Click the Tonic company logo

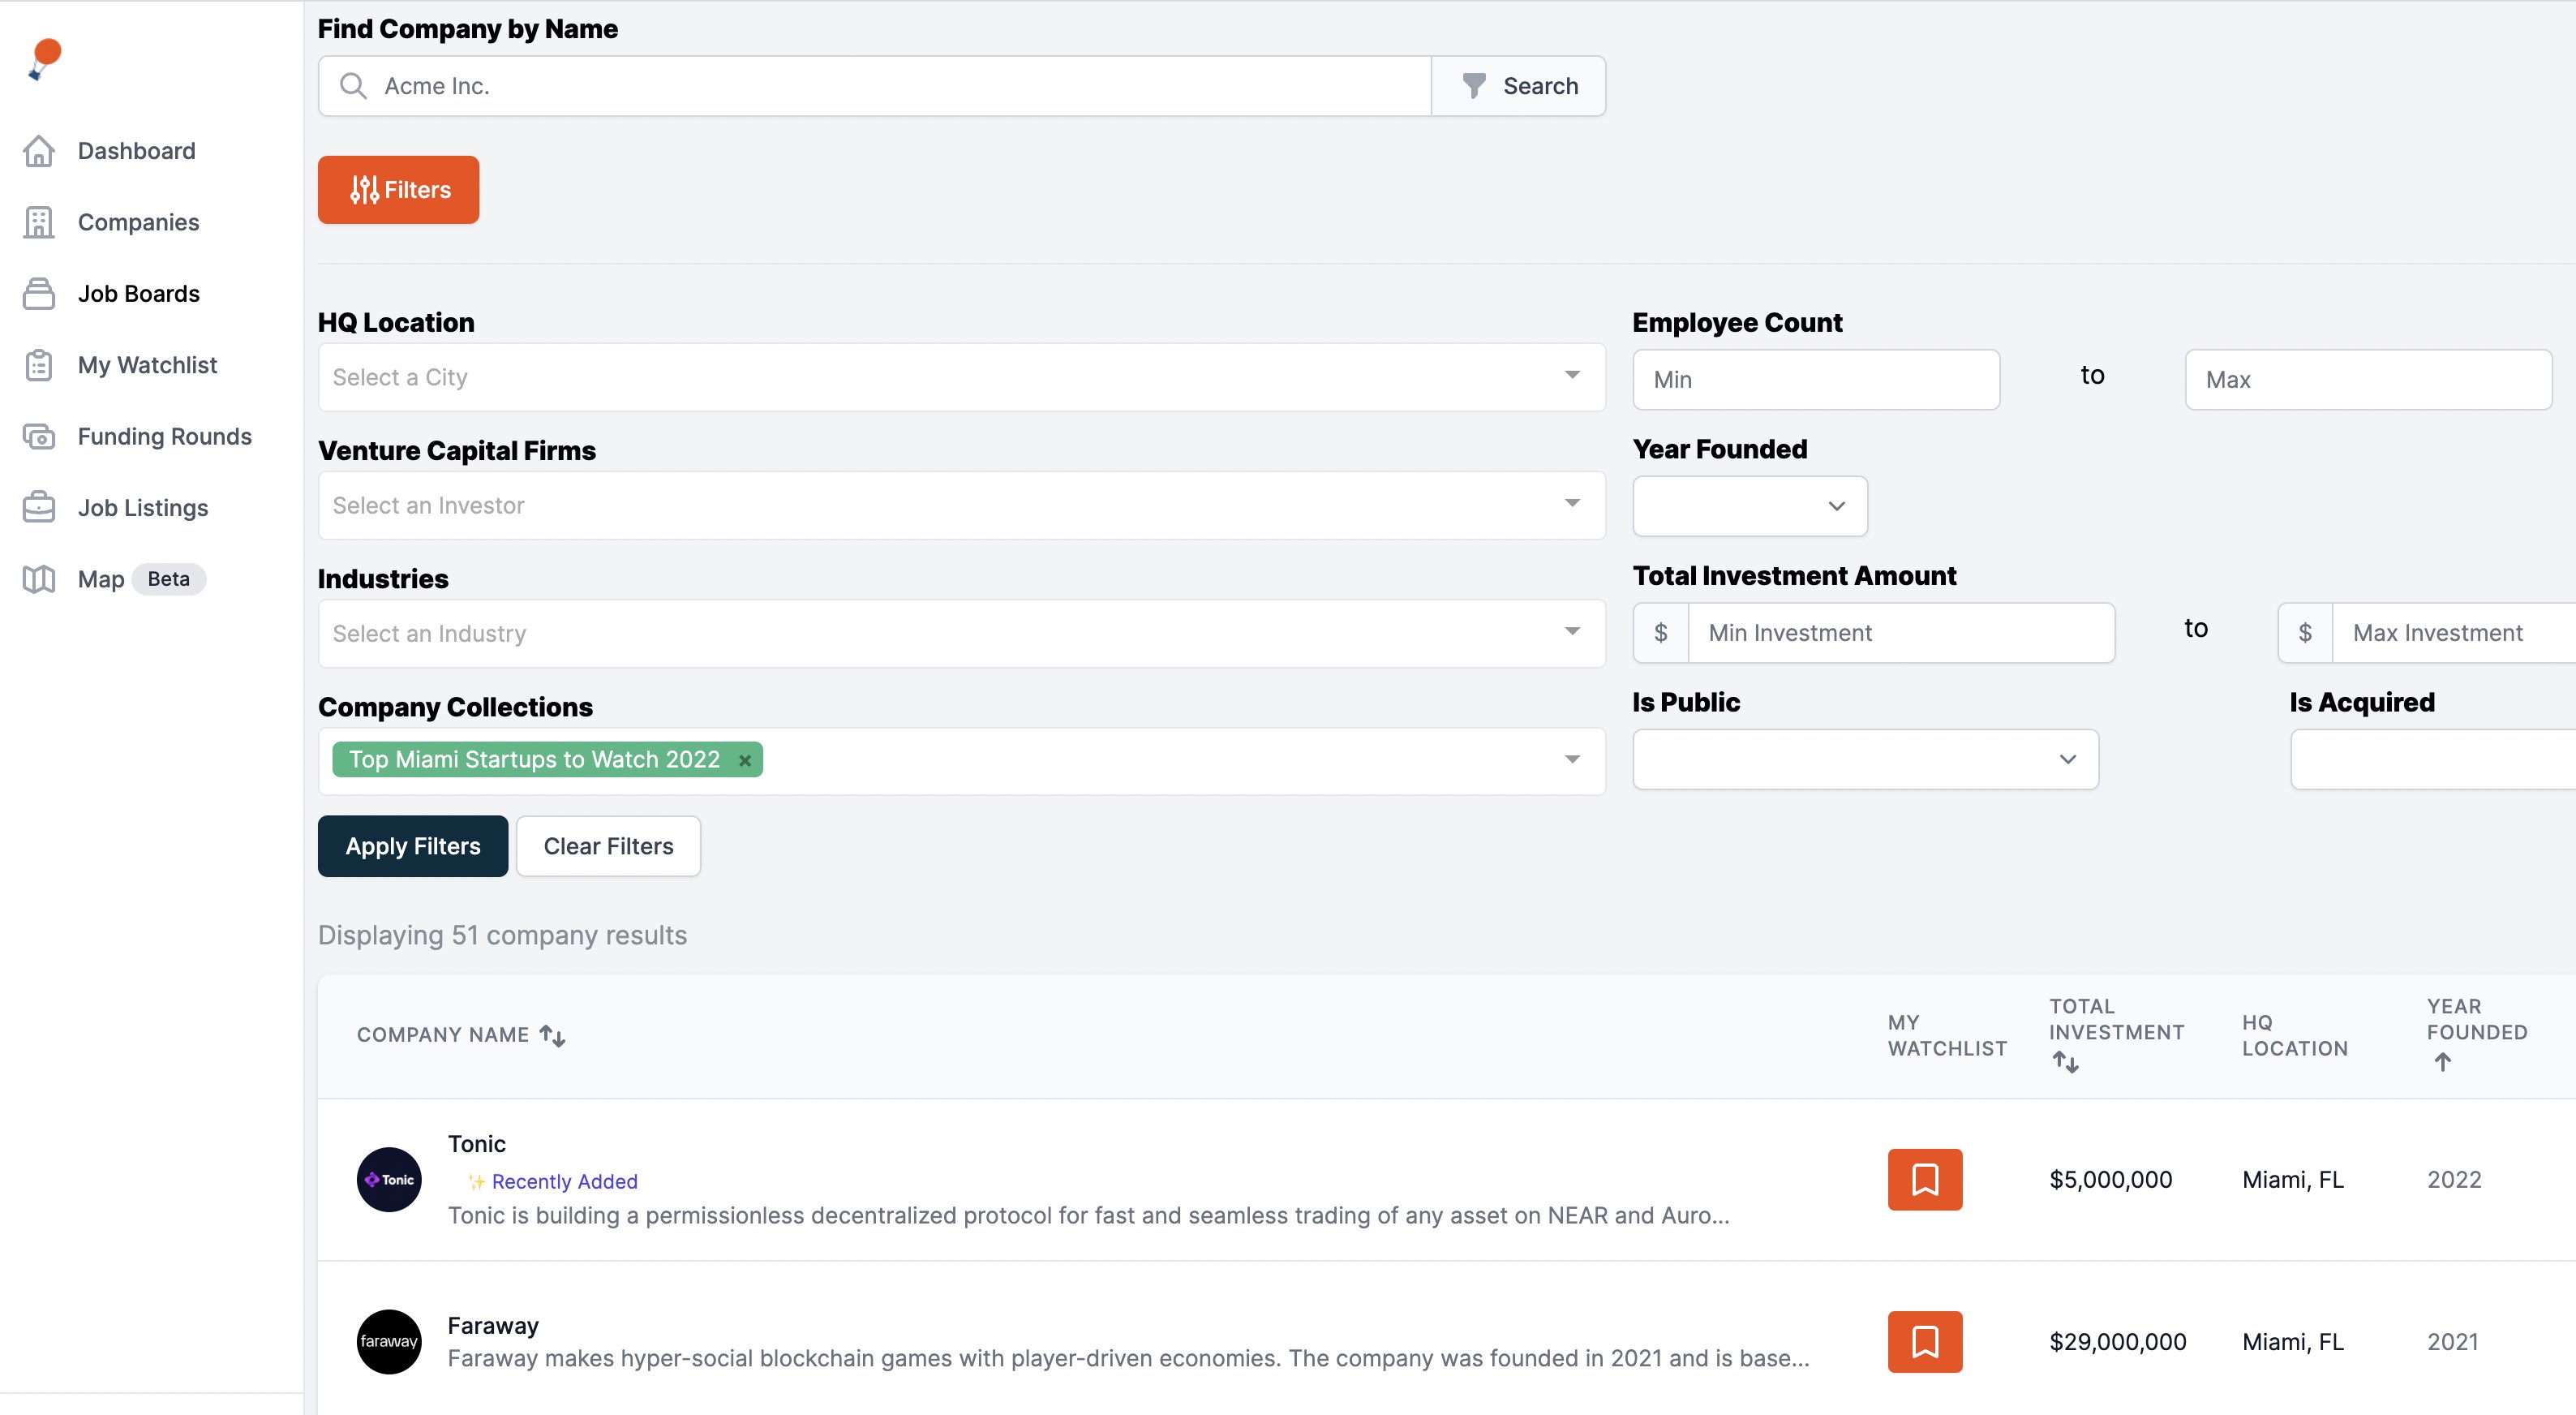(x=389, y=1179)
